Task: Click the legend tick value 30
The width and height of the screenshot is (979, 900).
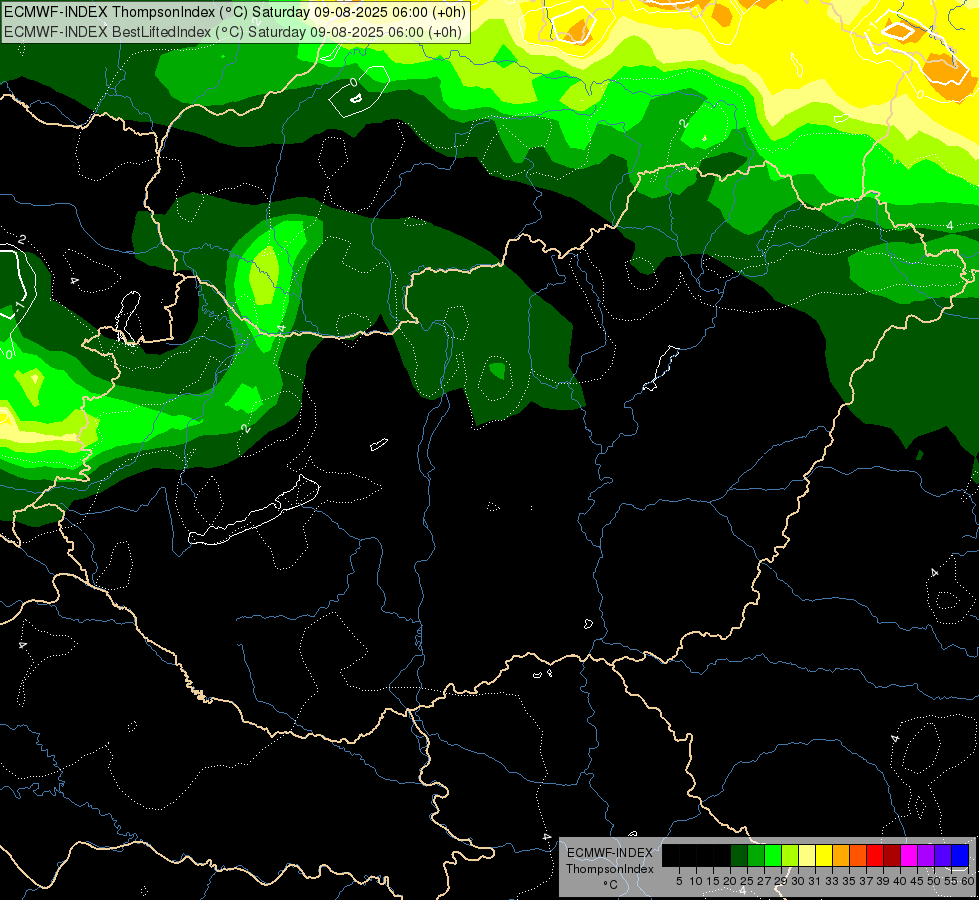Action: coord(799,881)
